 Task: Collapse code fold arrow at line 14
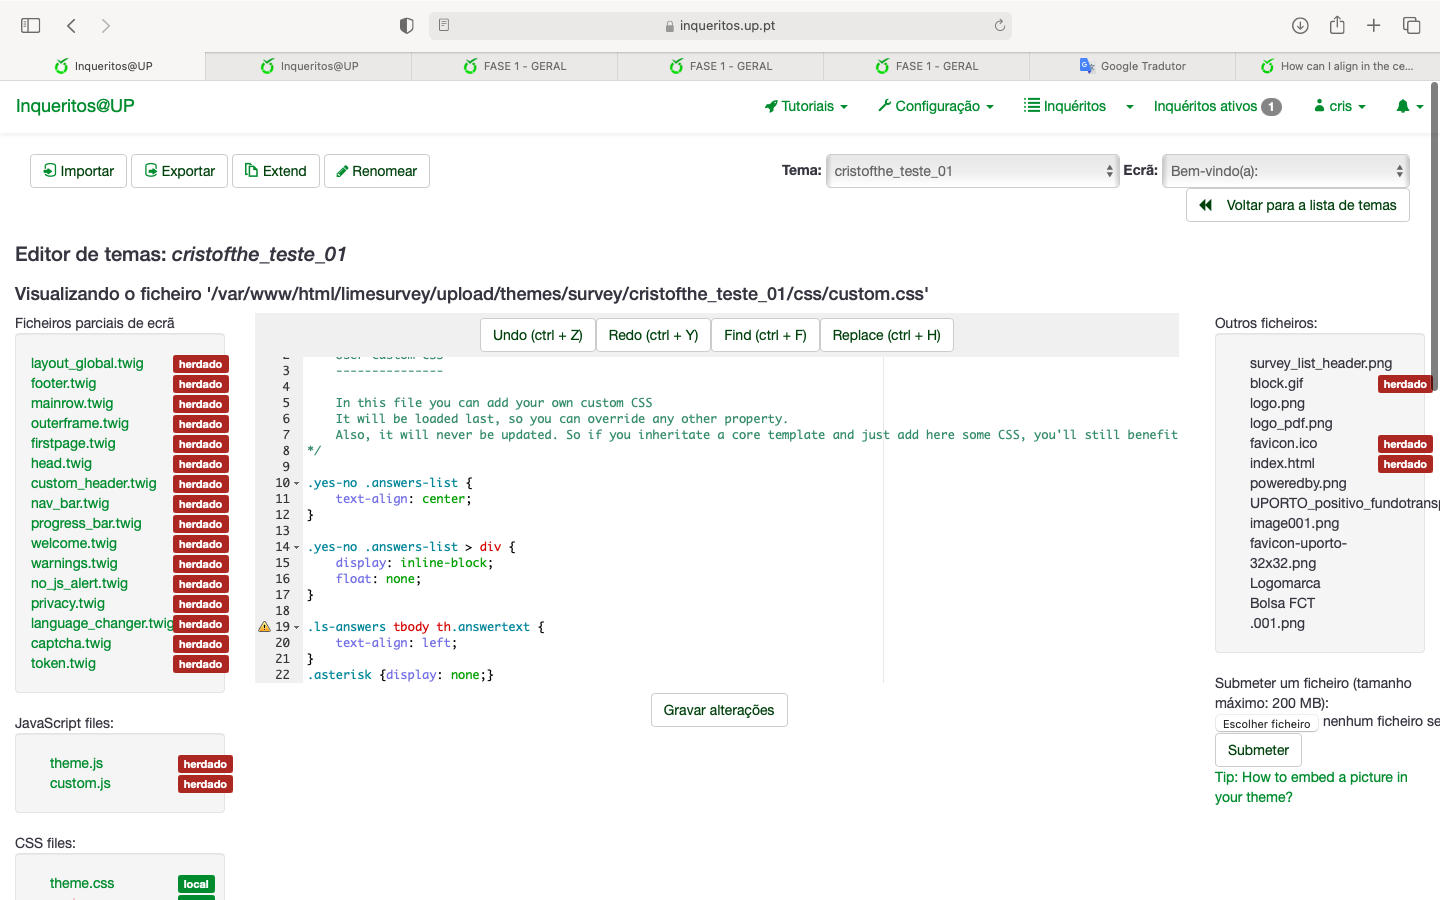pyautogui.click(x=296, y=548)
